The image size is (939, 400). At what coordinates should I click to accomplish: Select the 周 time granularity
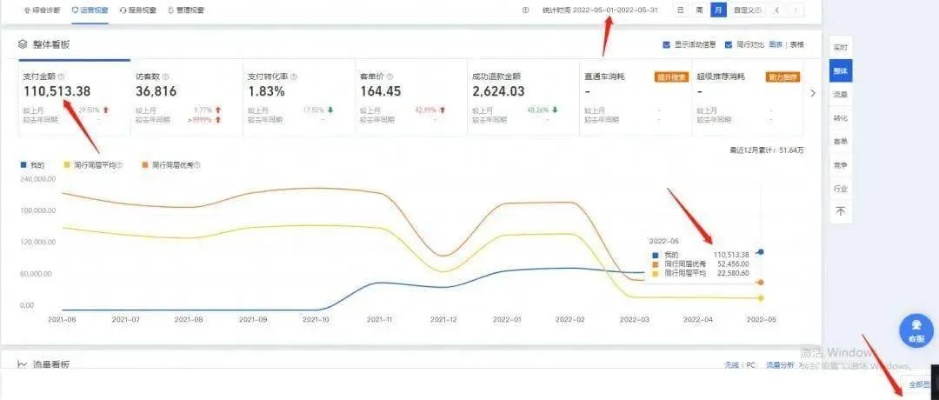(699, 10)
